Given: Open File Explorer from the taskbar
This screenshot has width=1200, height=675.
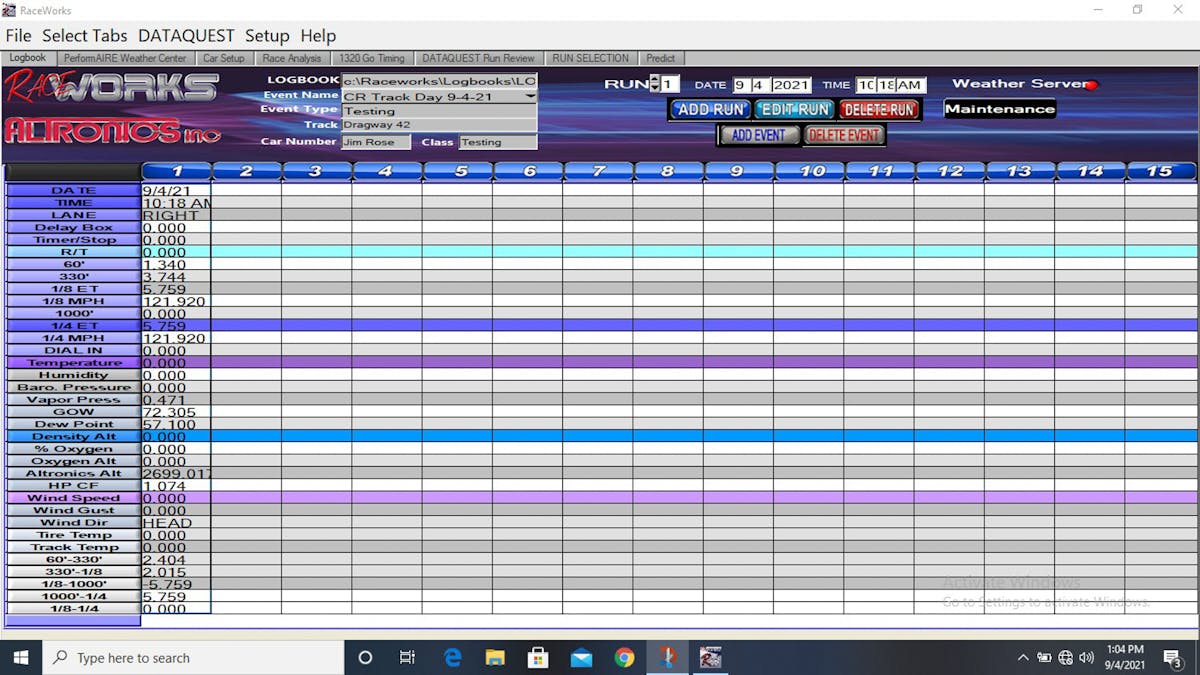Looking at the screenshot, I should click(495, 657).
